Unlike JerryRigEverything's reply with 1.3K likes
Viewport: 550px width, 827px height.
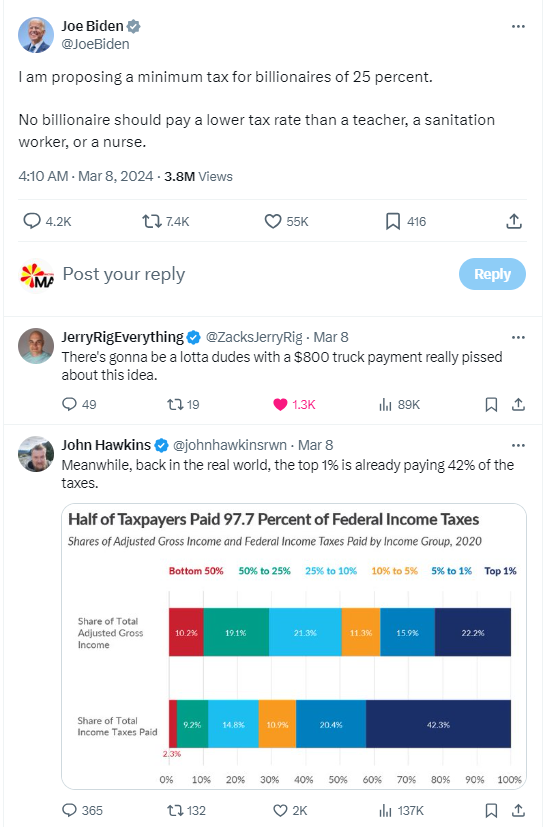click(x=294, y=405)
